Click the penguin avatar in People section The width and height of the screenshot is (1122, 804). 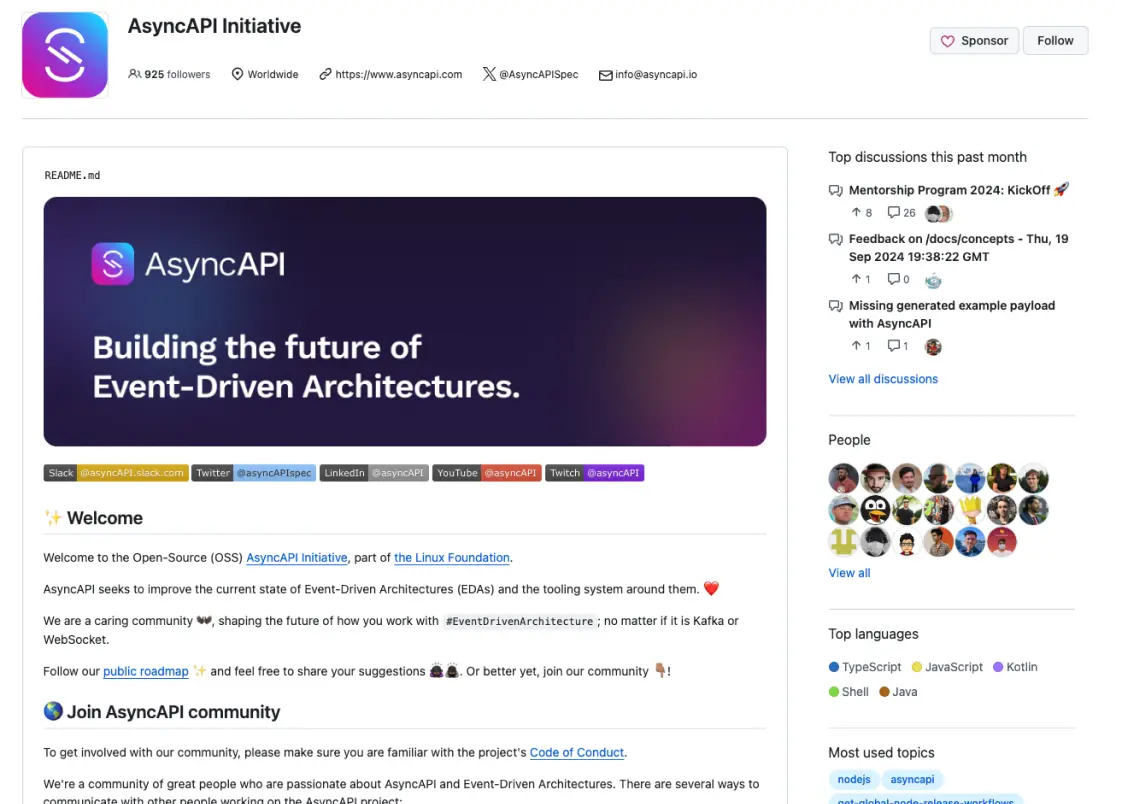point(874,510)
